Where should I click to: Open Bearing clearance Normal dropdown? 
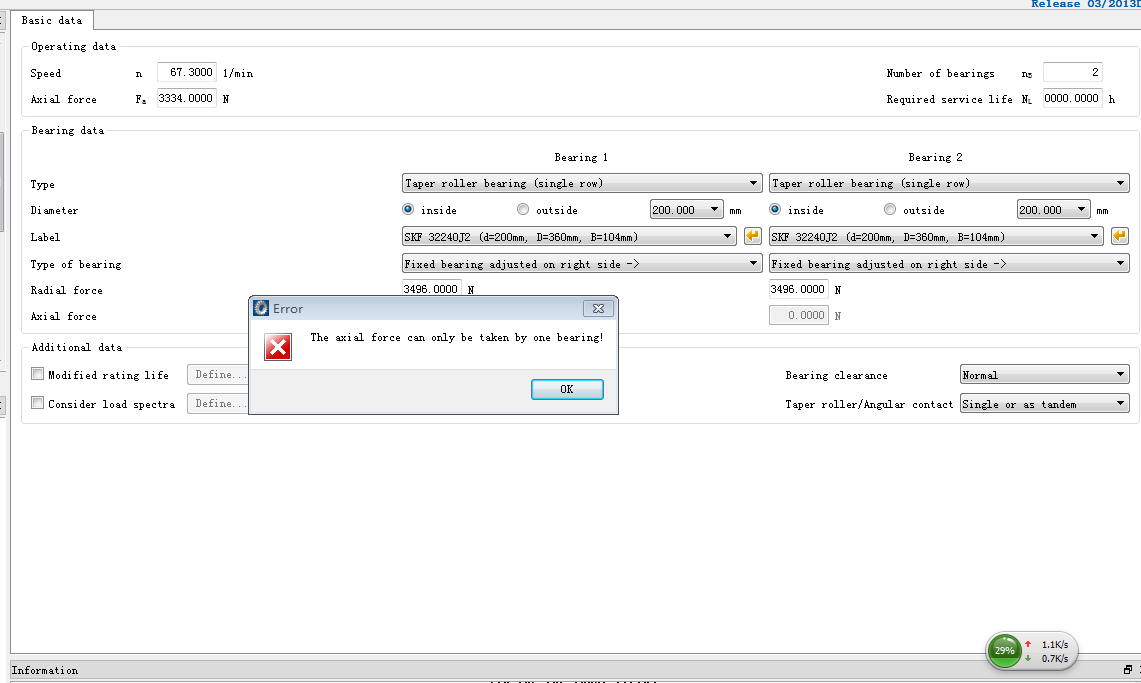pos(1044,375)
